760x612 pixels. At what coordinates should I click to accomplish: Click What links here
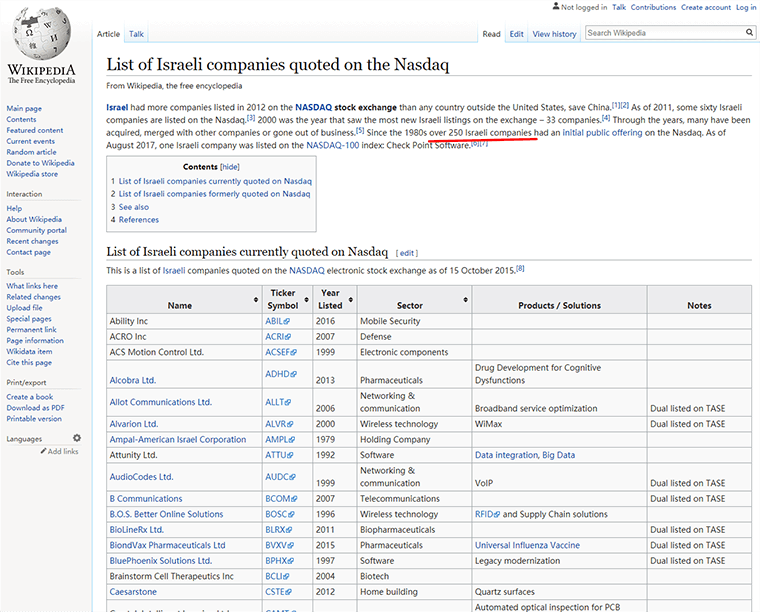32,286
